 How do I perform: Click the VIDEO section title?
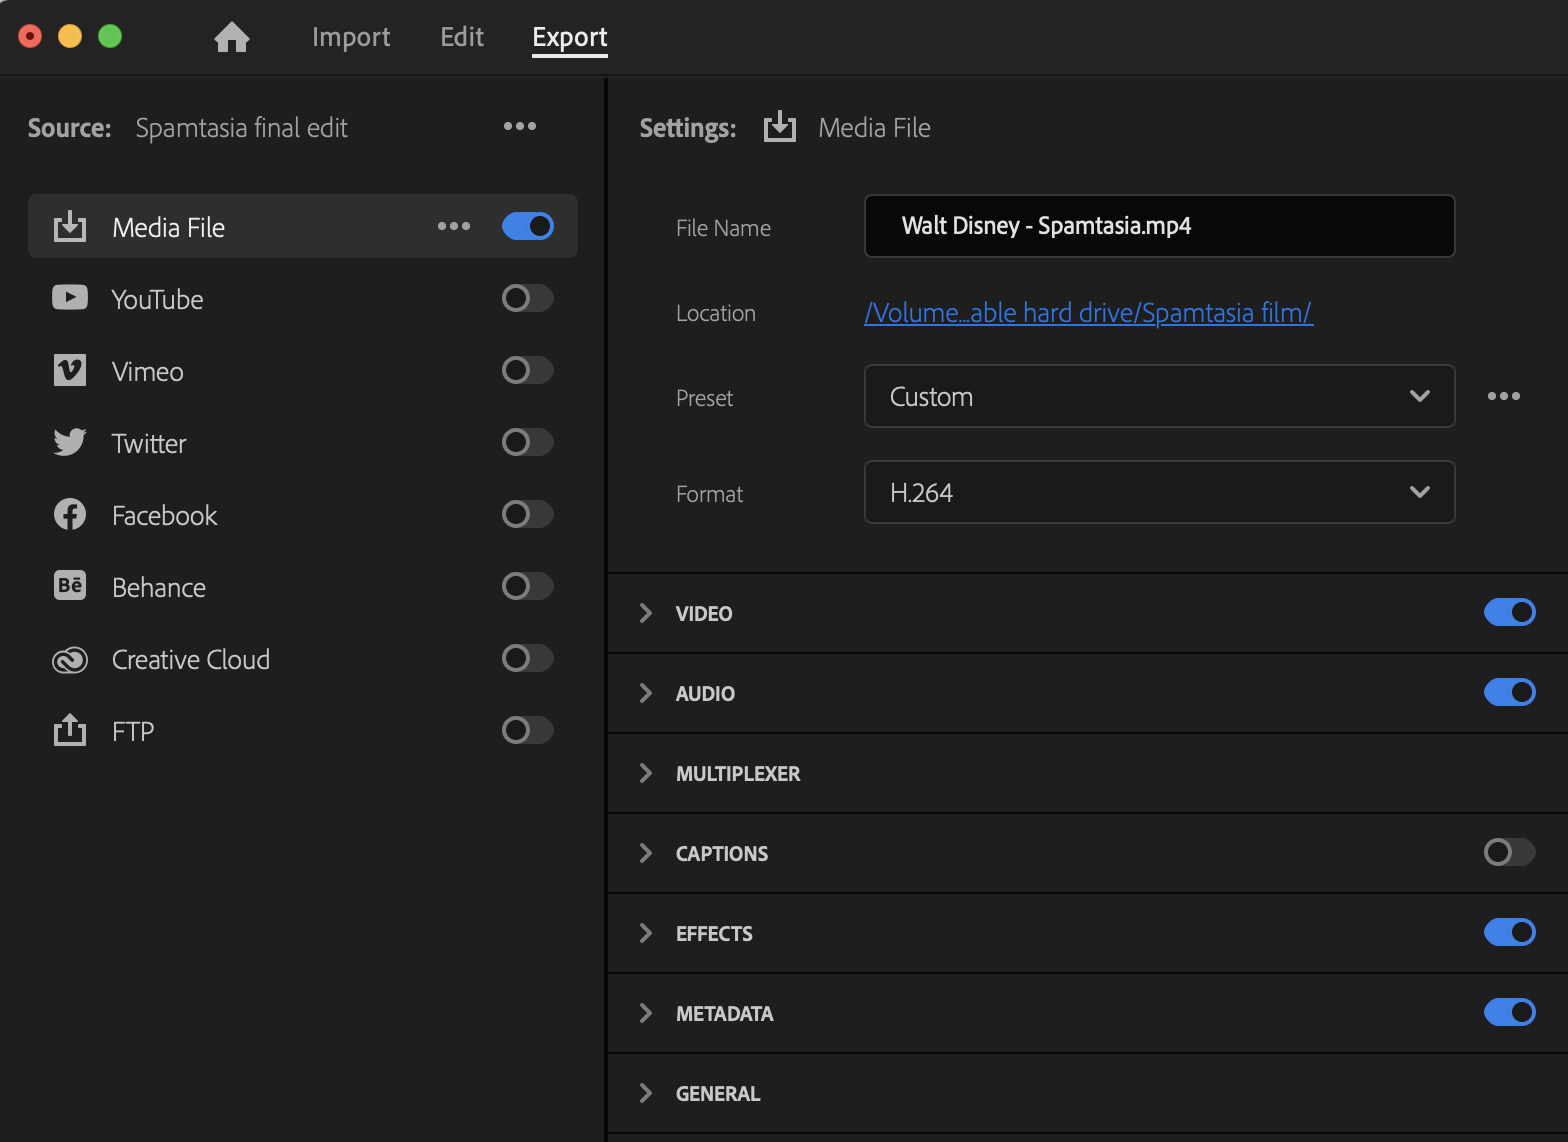[704, 613]
